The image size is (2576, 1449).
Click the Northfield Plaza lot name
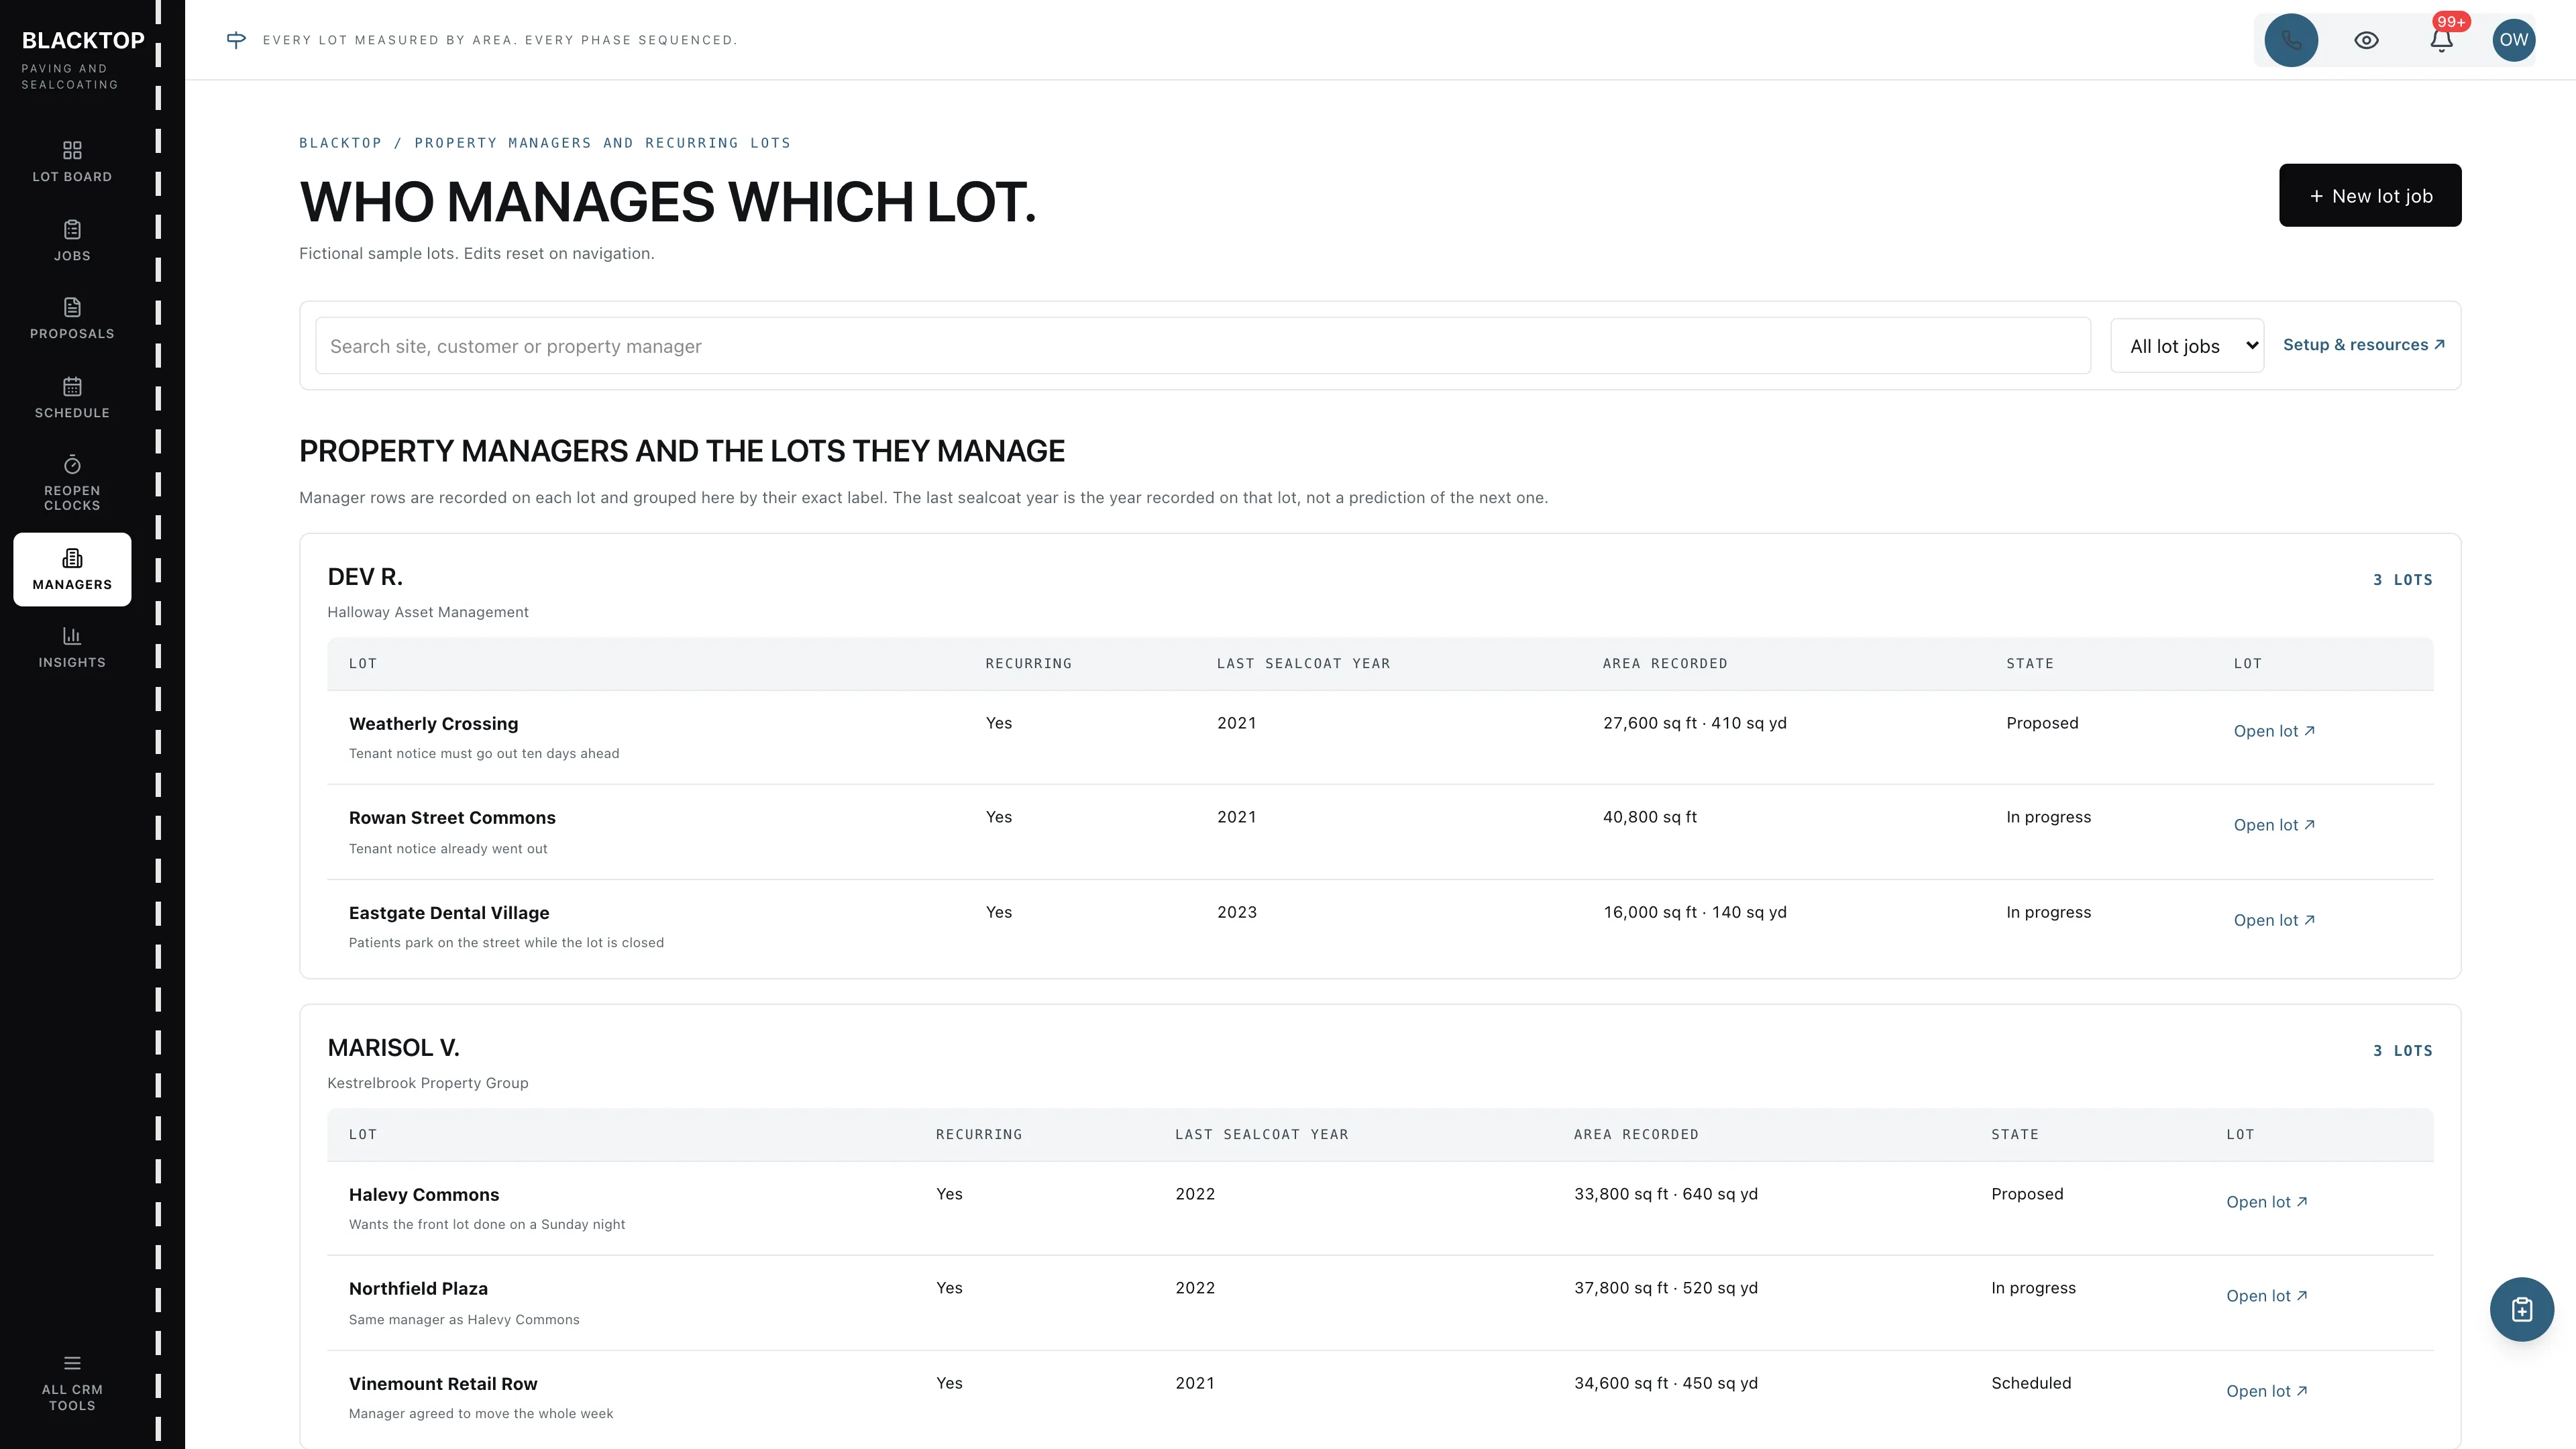point(418,1289)
